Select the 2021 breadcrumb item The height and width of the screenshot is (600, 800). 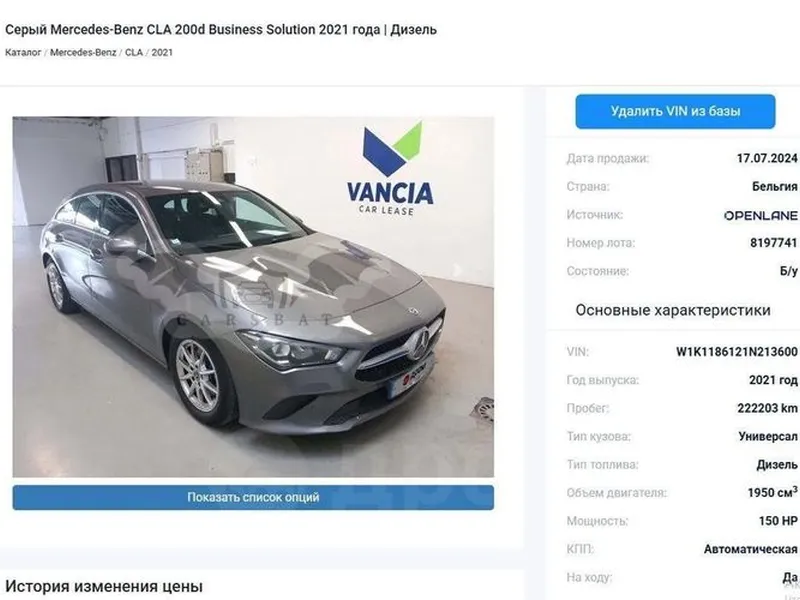162,52
